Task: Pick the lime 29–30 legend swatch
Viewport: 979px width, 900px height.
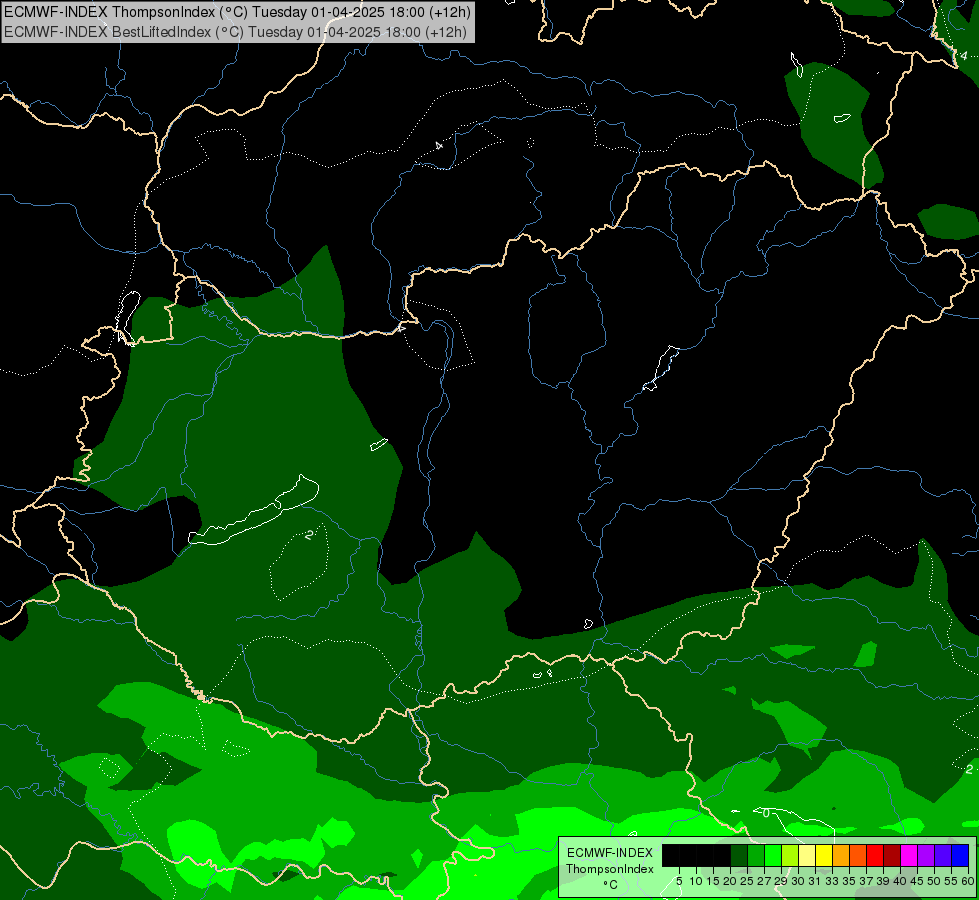Action: [790, 855]
